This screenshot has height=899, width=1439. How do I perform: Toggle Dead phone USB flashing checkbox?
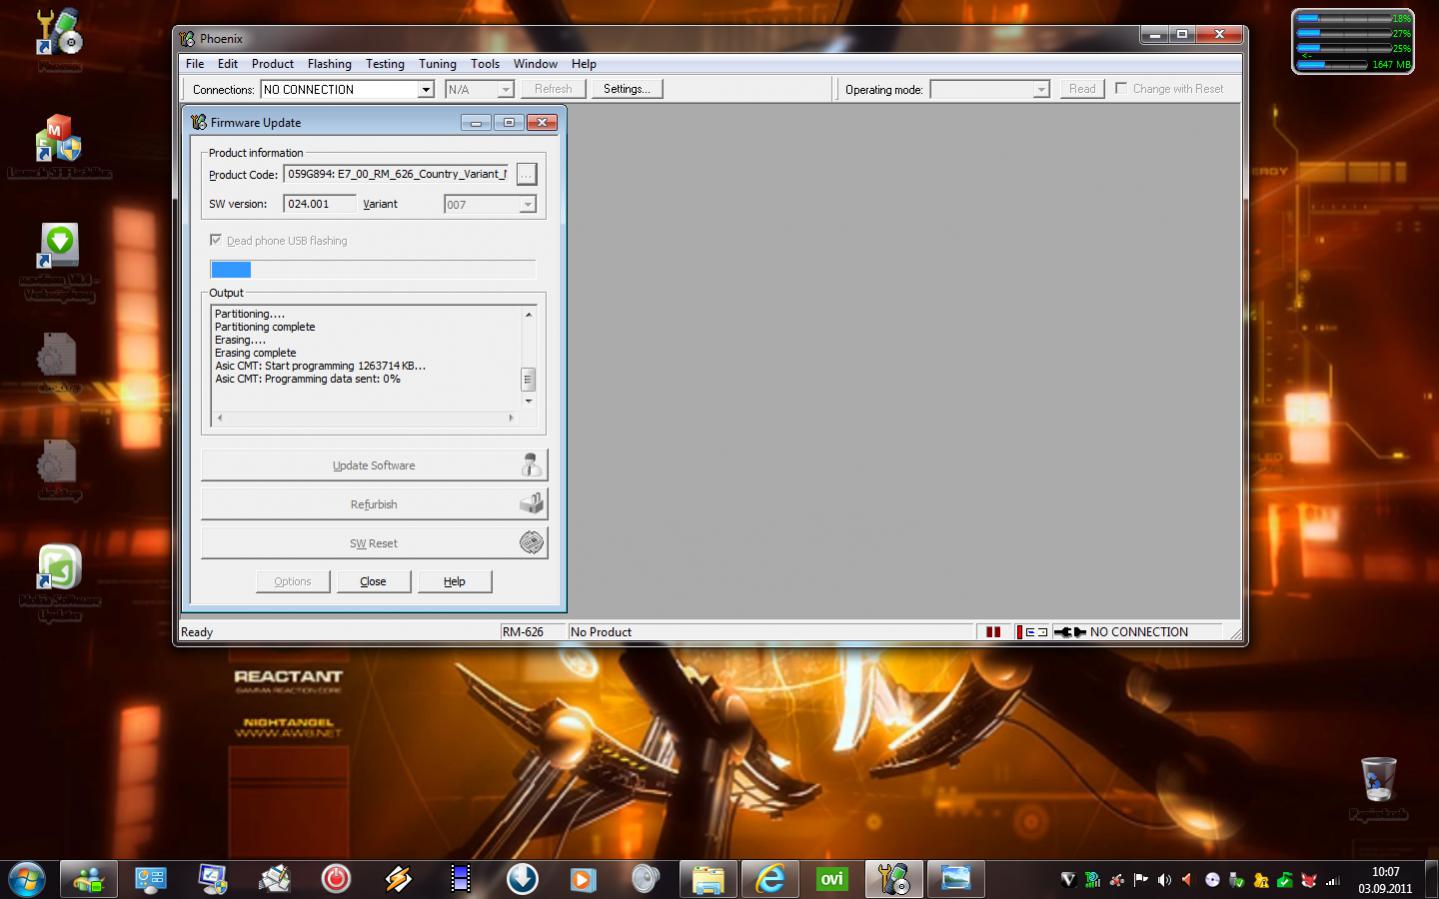point(216,240)
